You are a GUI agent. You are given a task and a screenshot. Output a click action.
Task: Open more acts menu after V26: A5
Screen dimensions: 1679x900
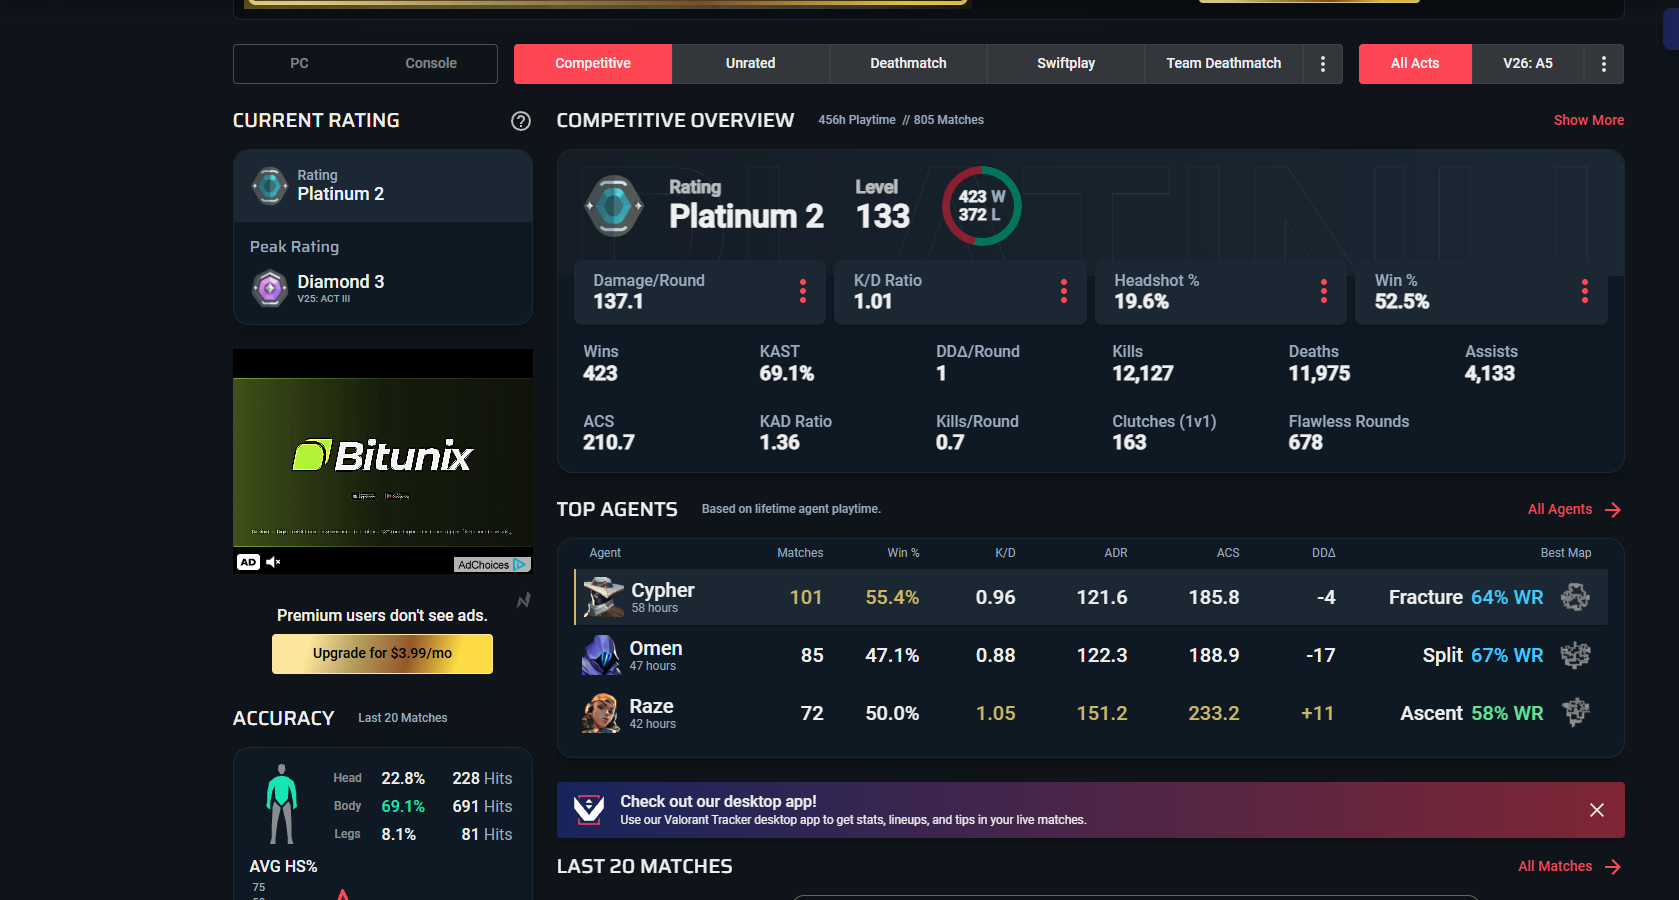[x=1604, y=63]
